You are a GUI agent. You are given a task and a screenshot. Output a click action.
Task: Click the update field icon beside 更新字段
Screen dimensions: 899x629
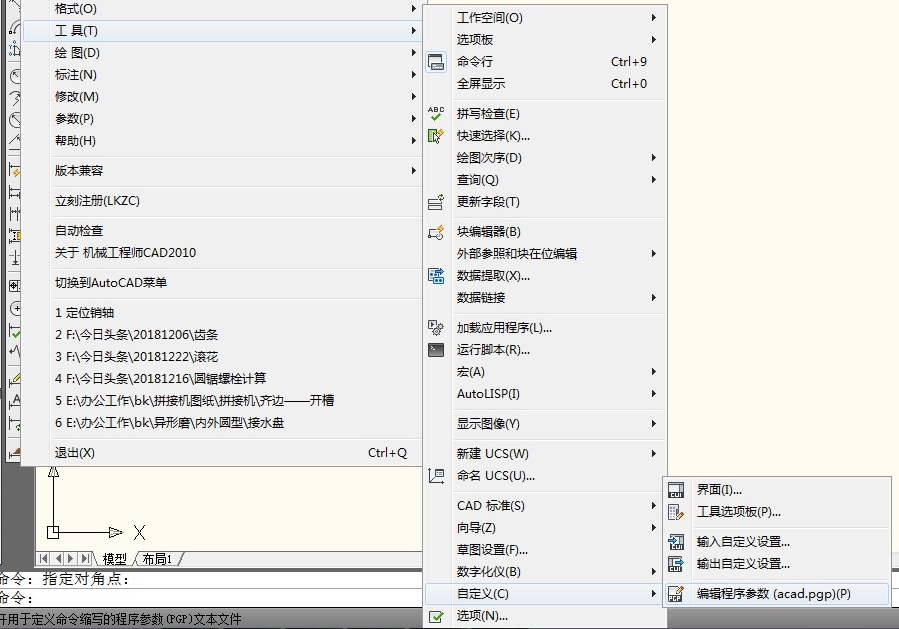click(x=436, y=202)
